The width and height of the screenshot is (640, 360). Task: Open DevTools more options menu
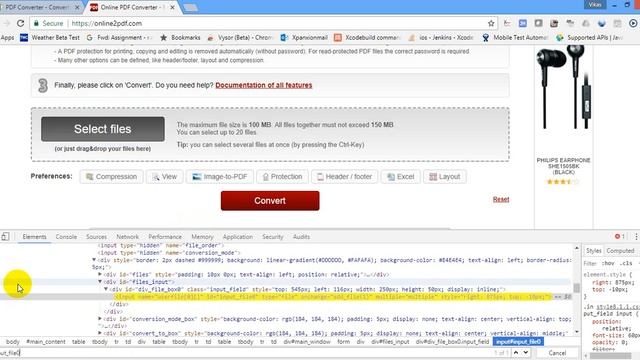pyautogui.click(x=636, y=237)
